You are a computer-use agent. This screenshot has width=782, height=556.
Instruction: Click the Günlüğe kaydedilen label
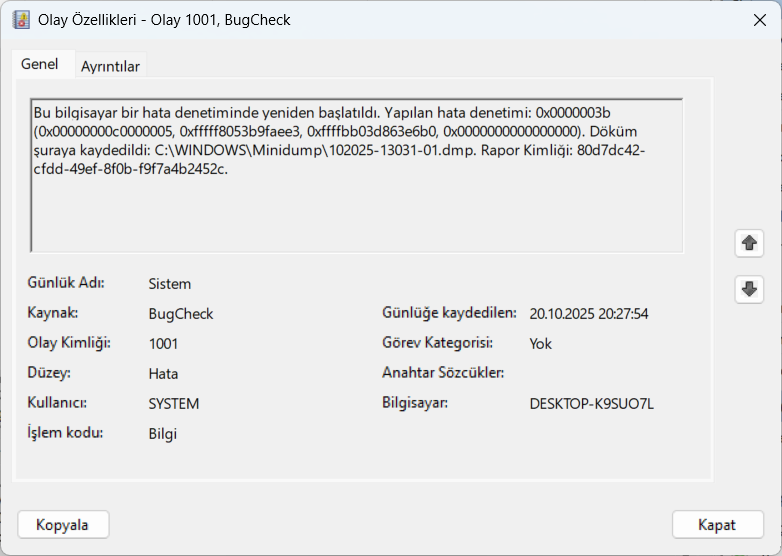point(449,313)
